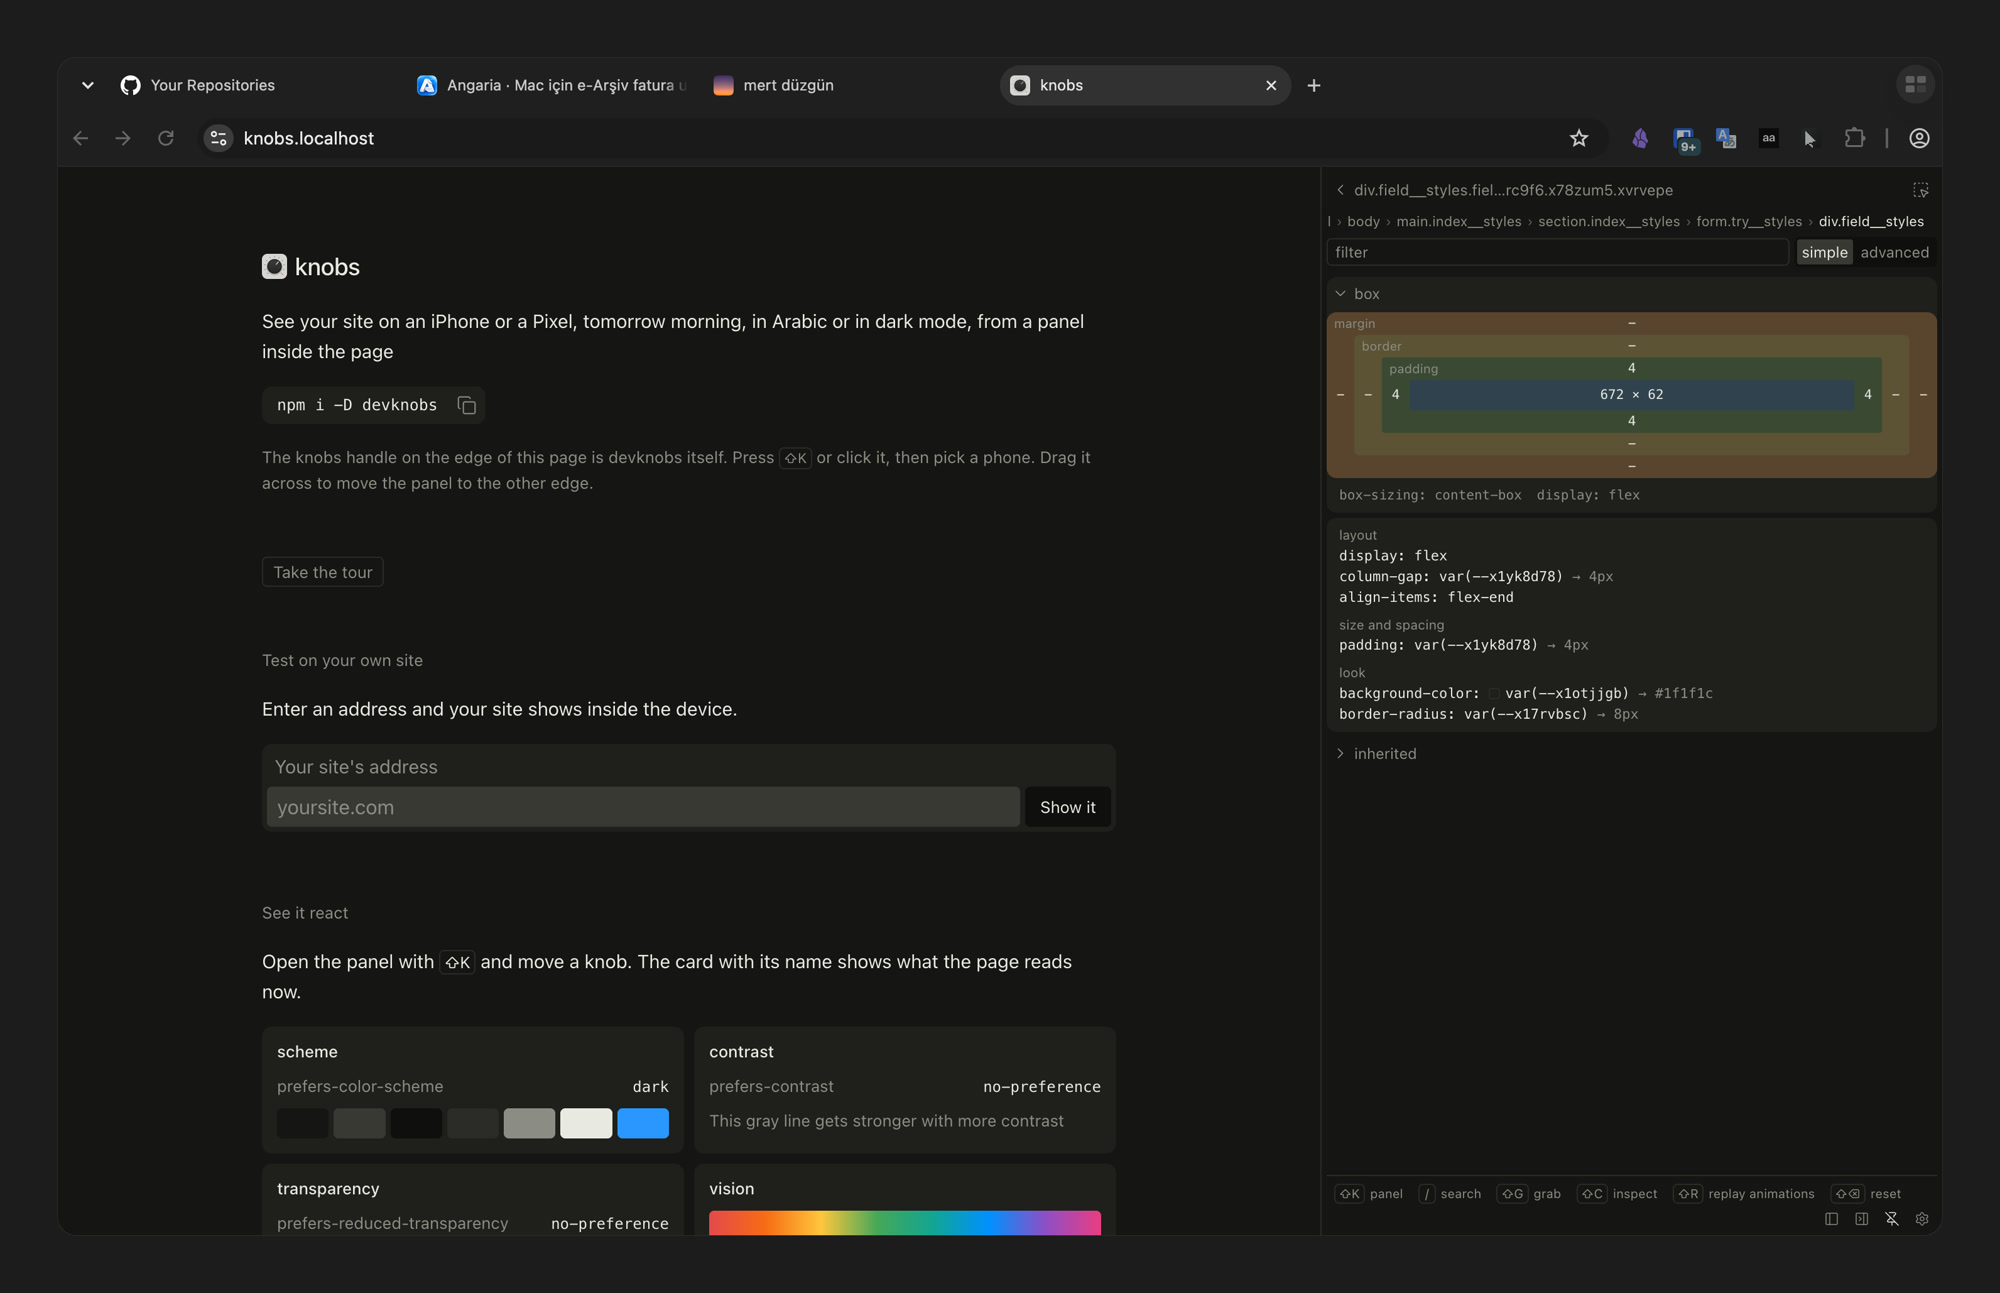Switch to the mert düzgün tab

pos(774,85)
